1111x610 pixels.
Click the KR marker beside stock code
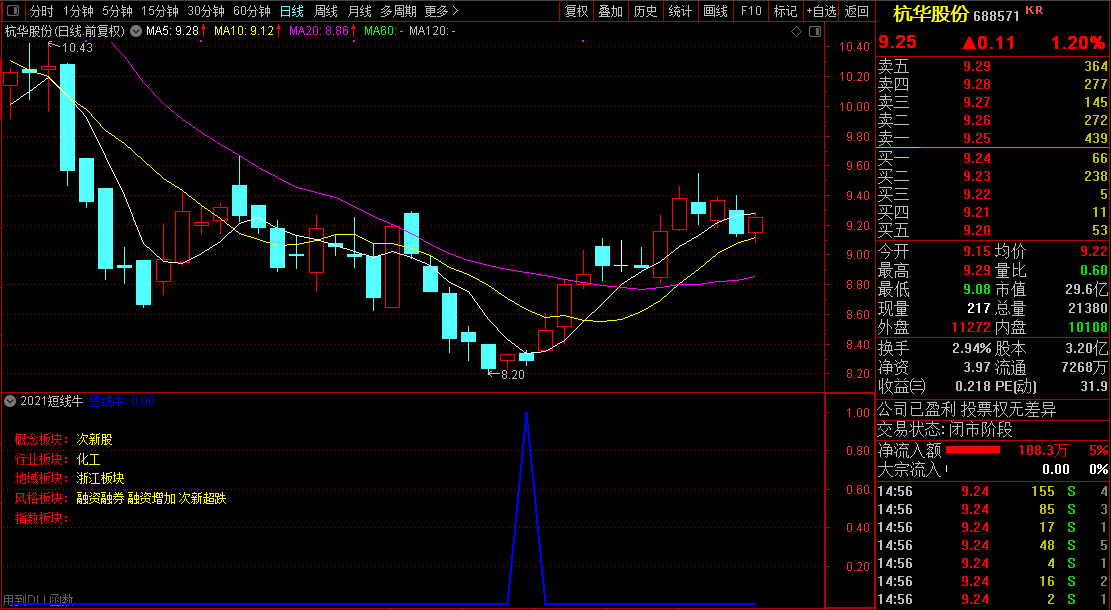pyautogui.click(x=1034, y=10)
